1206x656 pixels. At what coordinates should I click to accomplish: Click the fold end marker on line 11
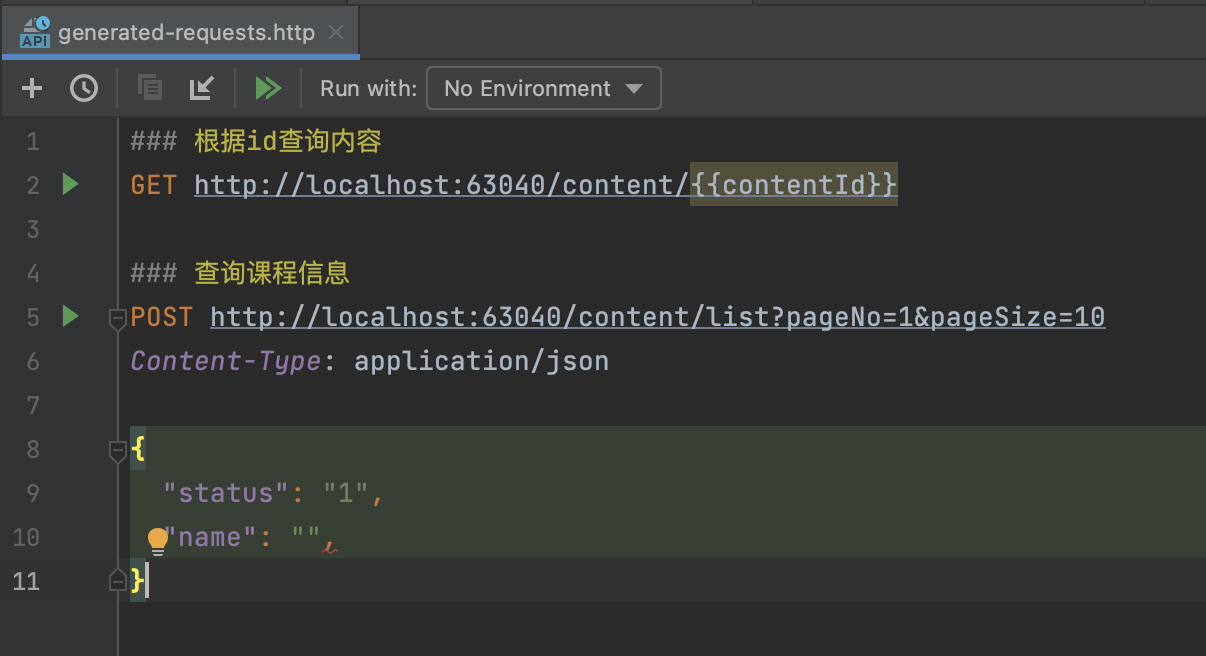pos(117,581)
